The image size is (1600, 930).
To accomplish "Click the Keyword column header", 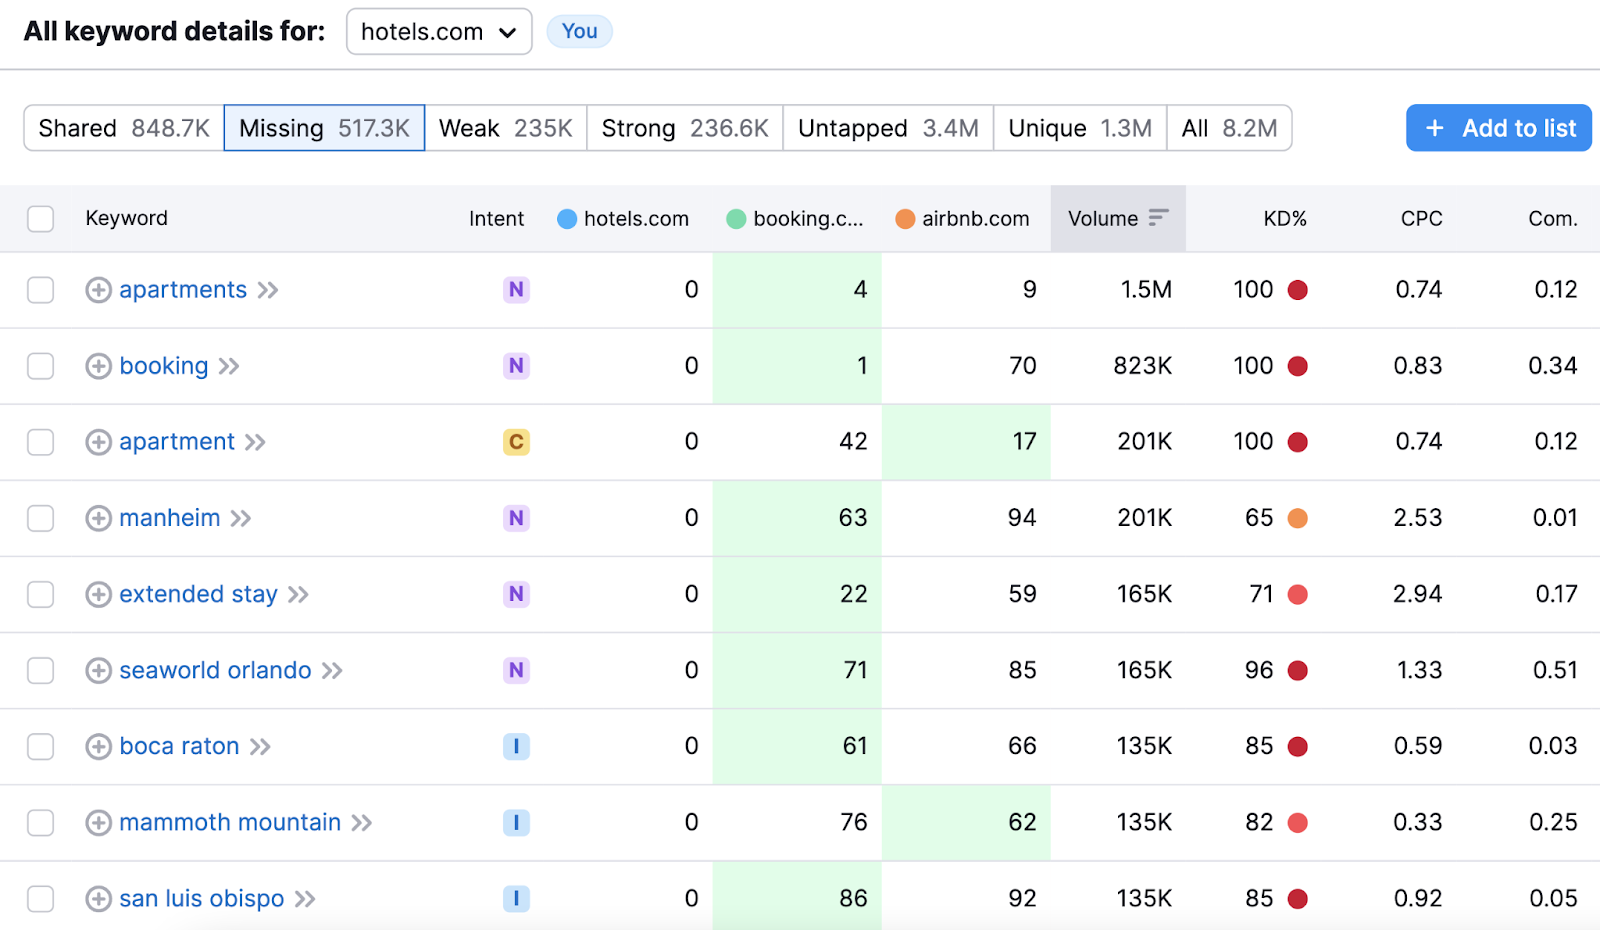I will coord(126,218).
